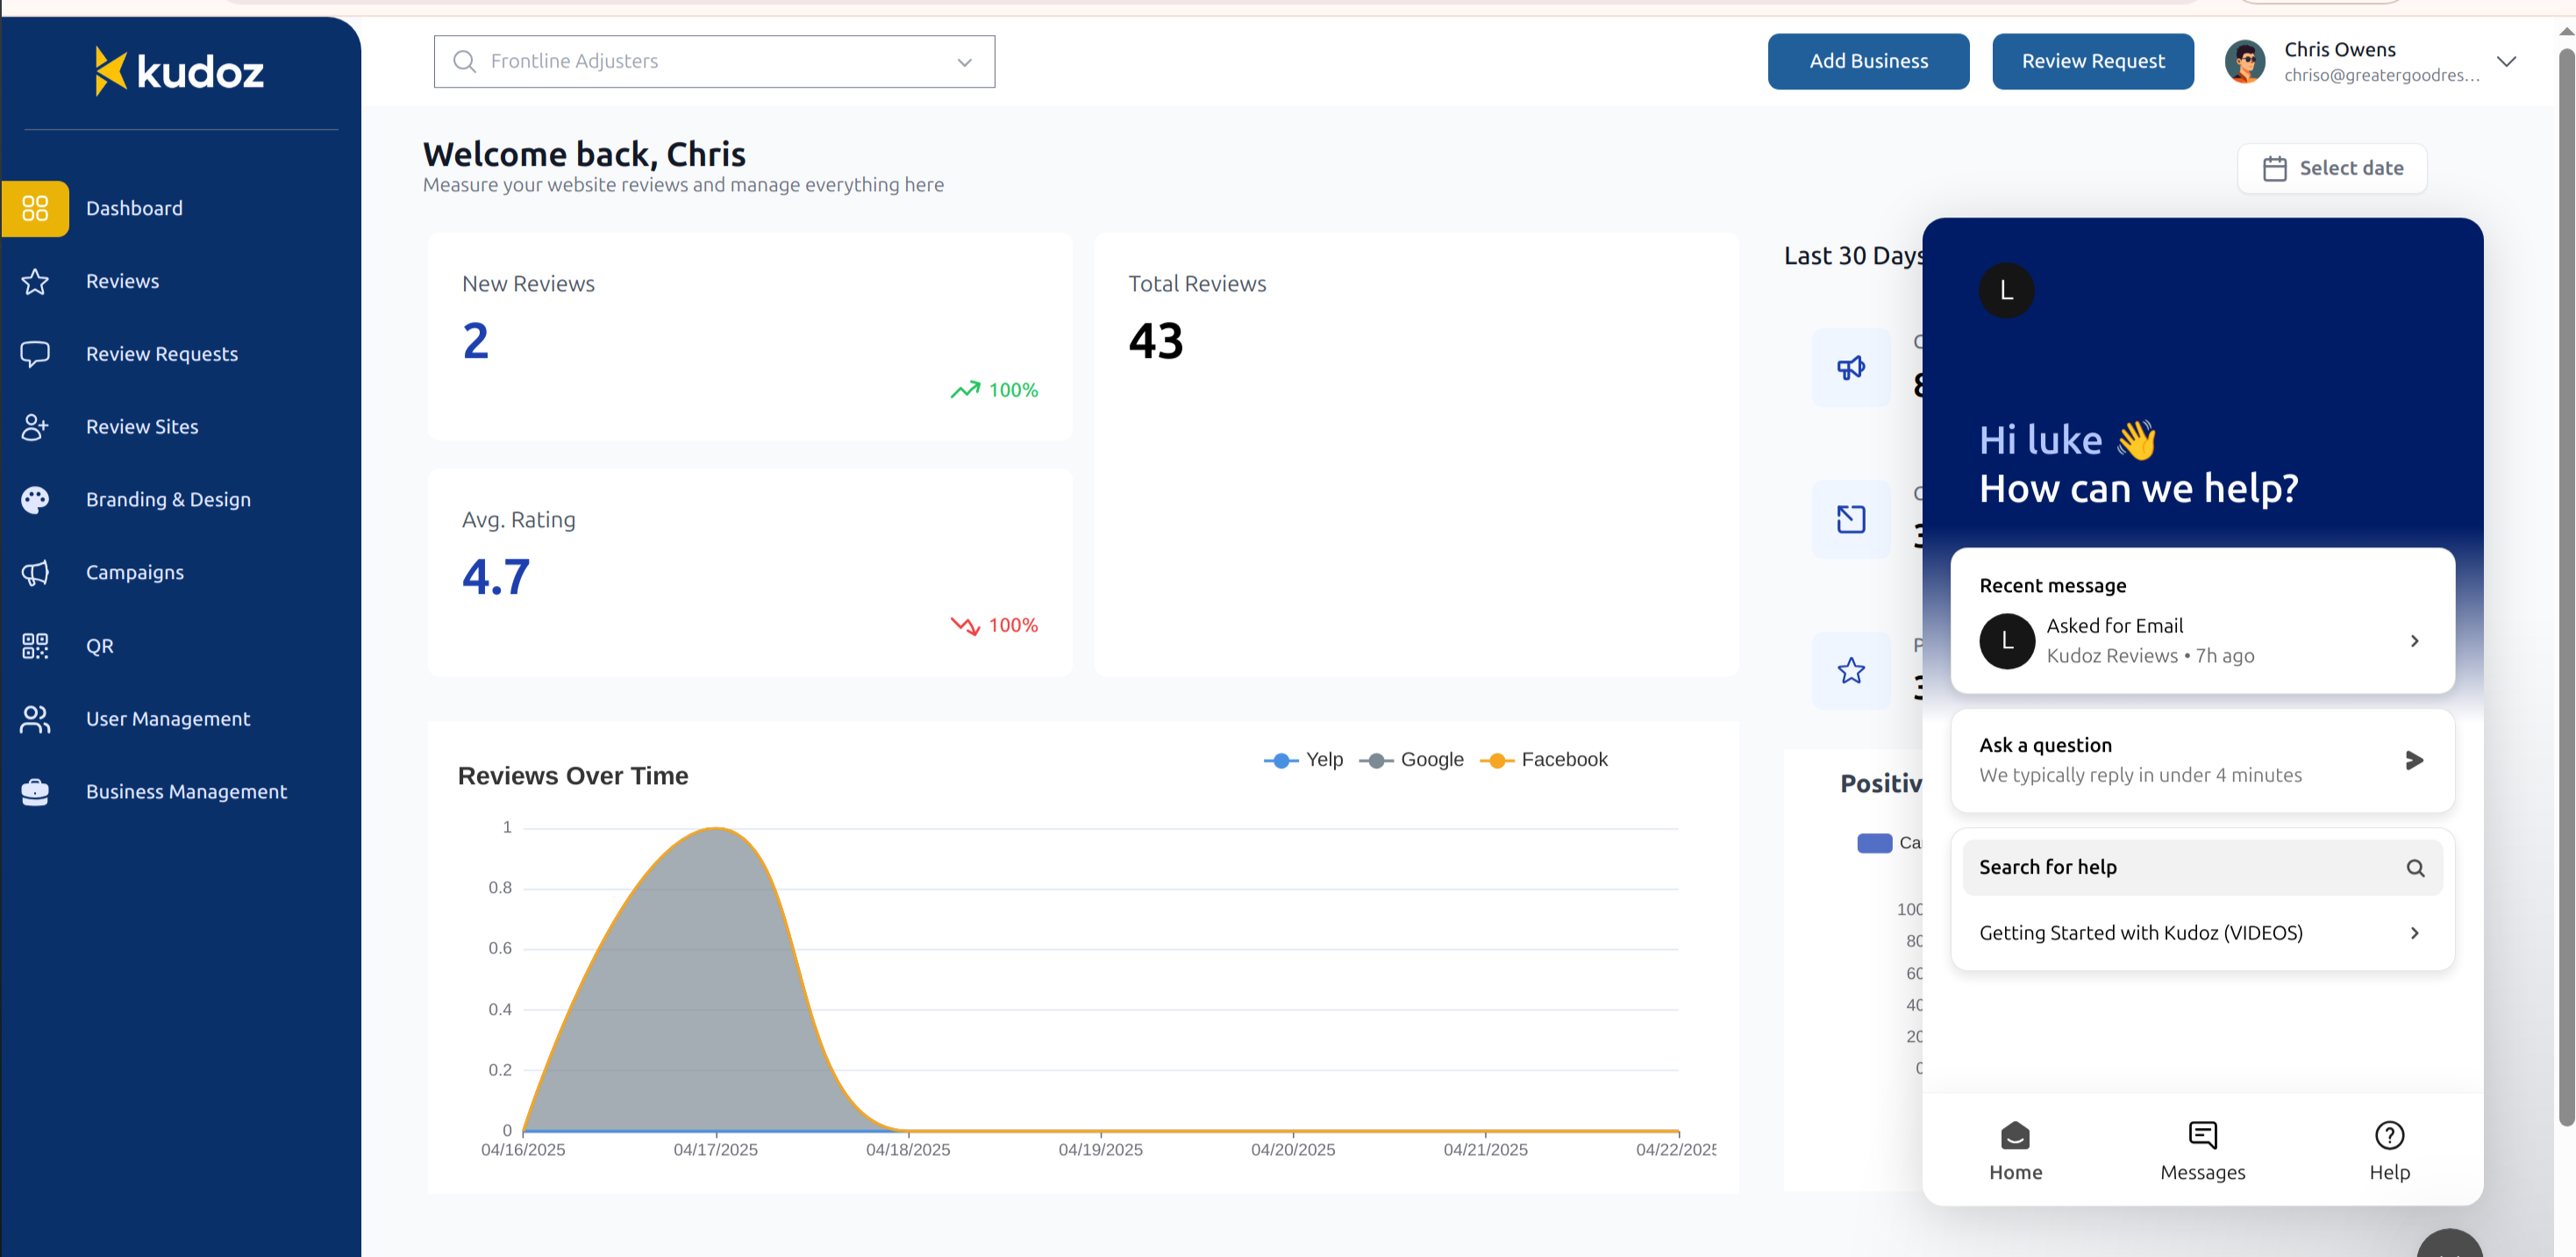Switch to the Help tab in chat widget
This screenshot has width=2576, height=1257.
[x=2389, y=1151]
